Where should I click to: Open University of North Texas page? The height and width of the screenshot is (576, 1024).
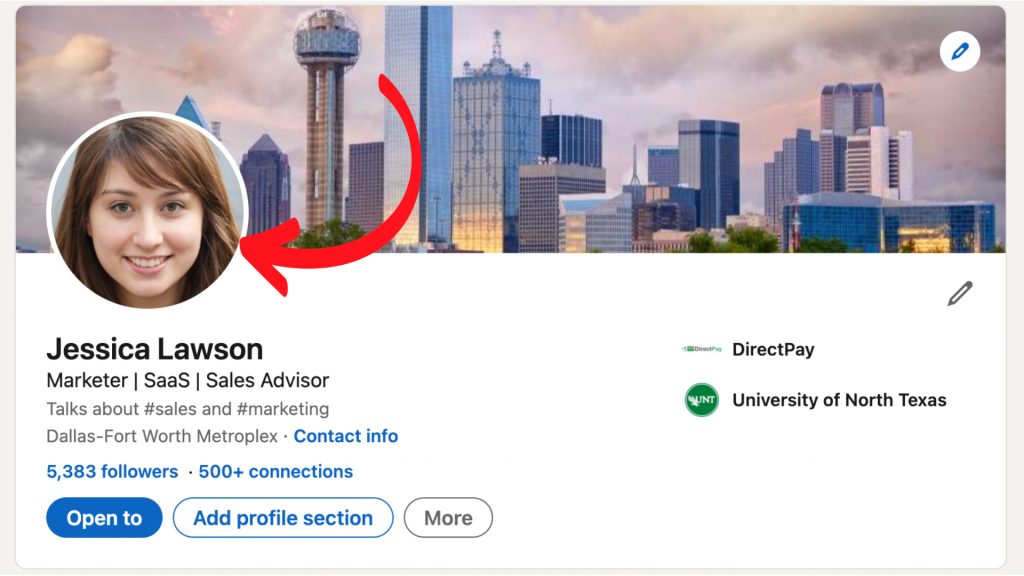coord(839,400)
